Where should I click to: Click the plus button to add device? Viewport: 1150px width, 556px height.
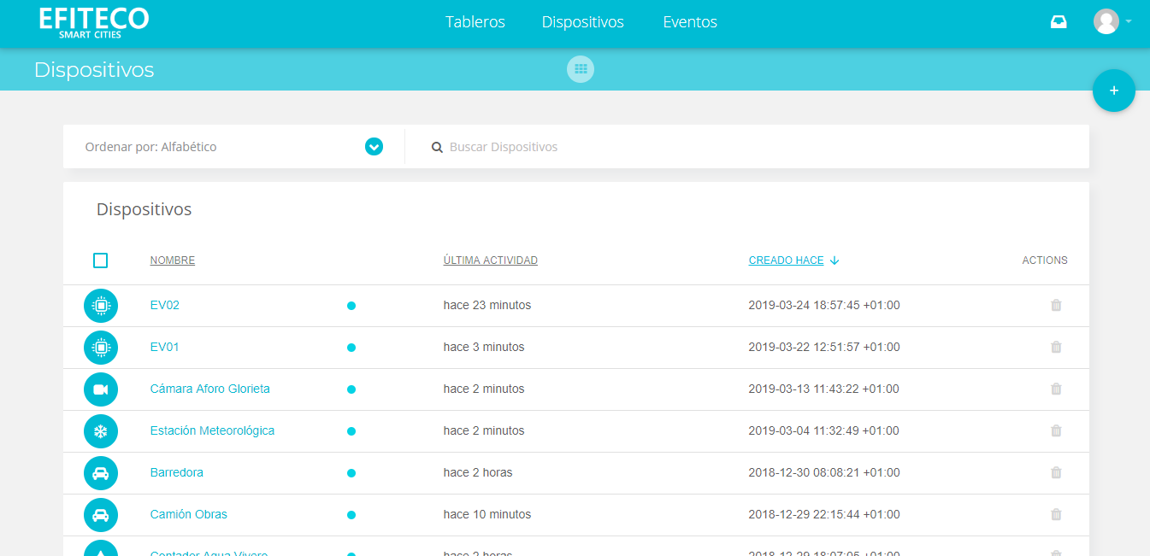[x=1113, y=90]
